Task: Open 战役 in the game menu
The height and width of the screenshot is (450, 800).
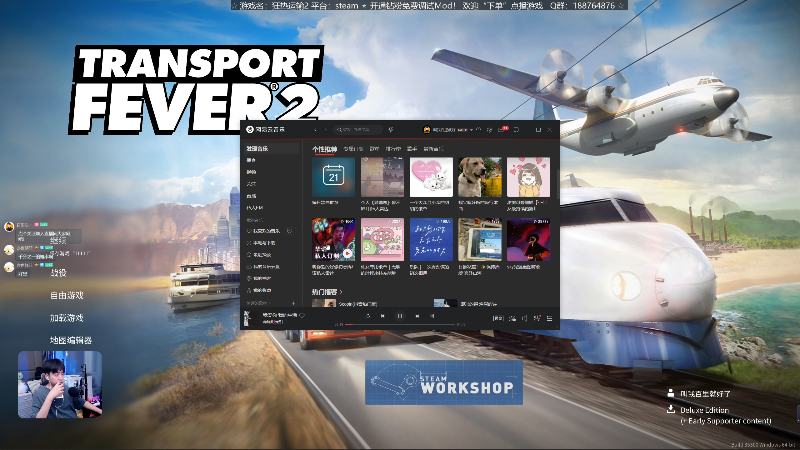Action: tap(59, 273)
